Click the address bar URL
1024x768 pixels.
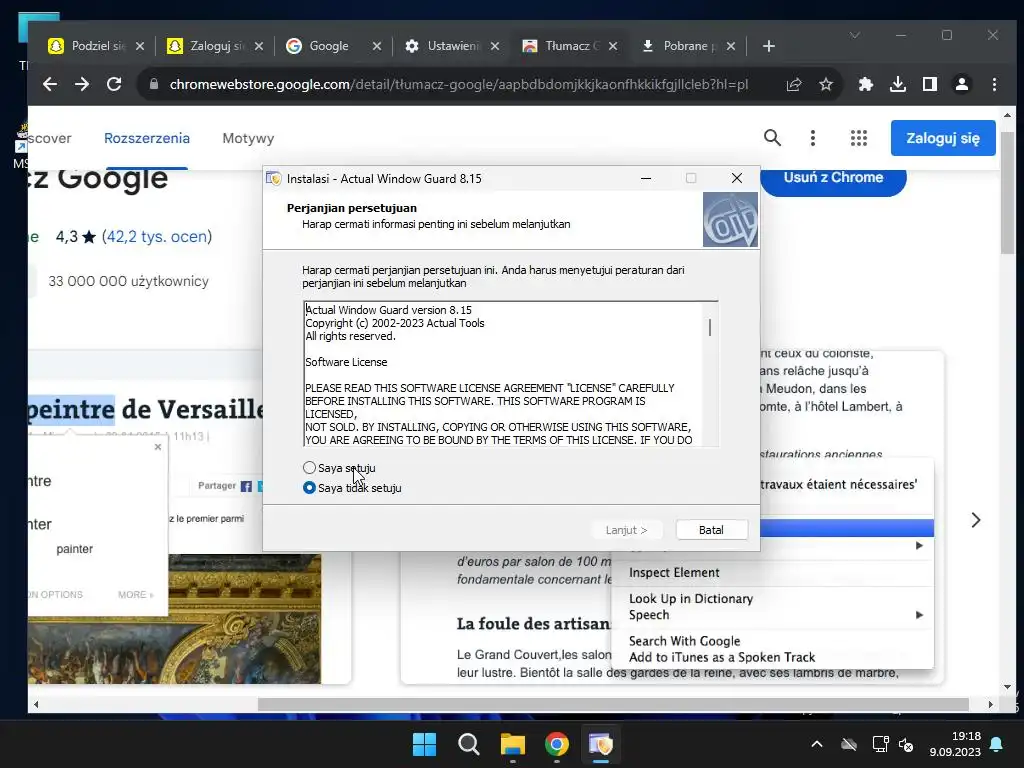click(x=458, y=84)
